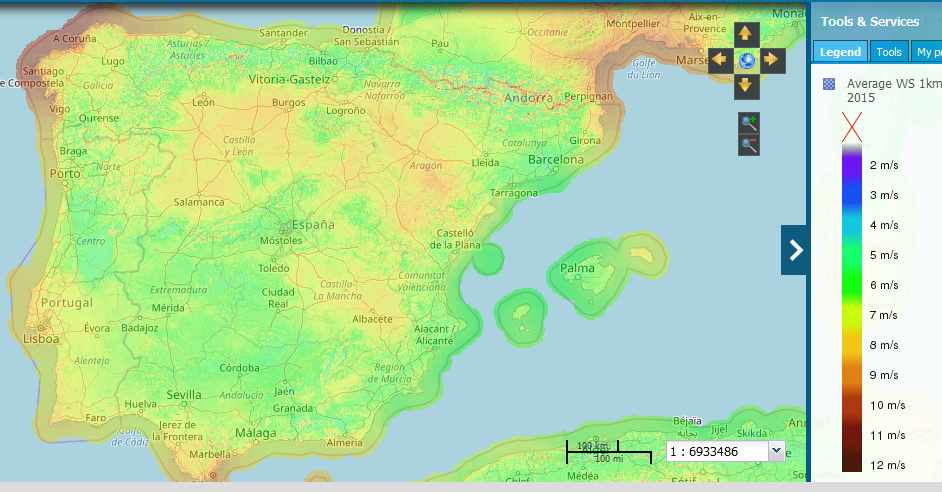942x492 pixels.
Task: Zoom in with the magnifier plus icon
Action: [749, 123]
